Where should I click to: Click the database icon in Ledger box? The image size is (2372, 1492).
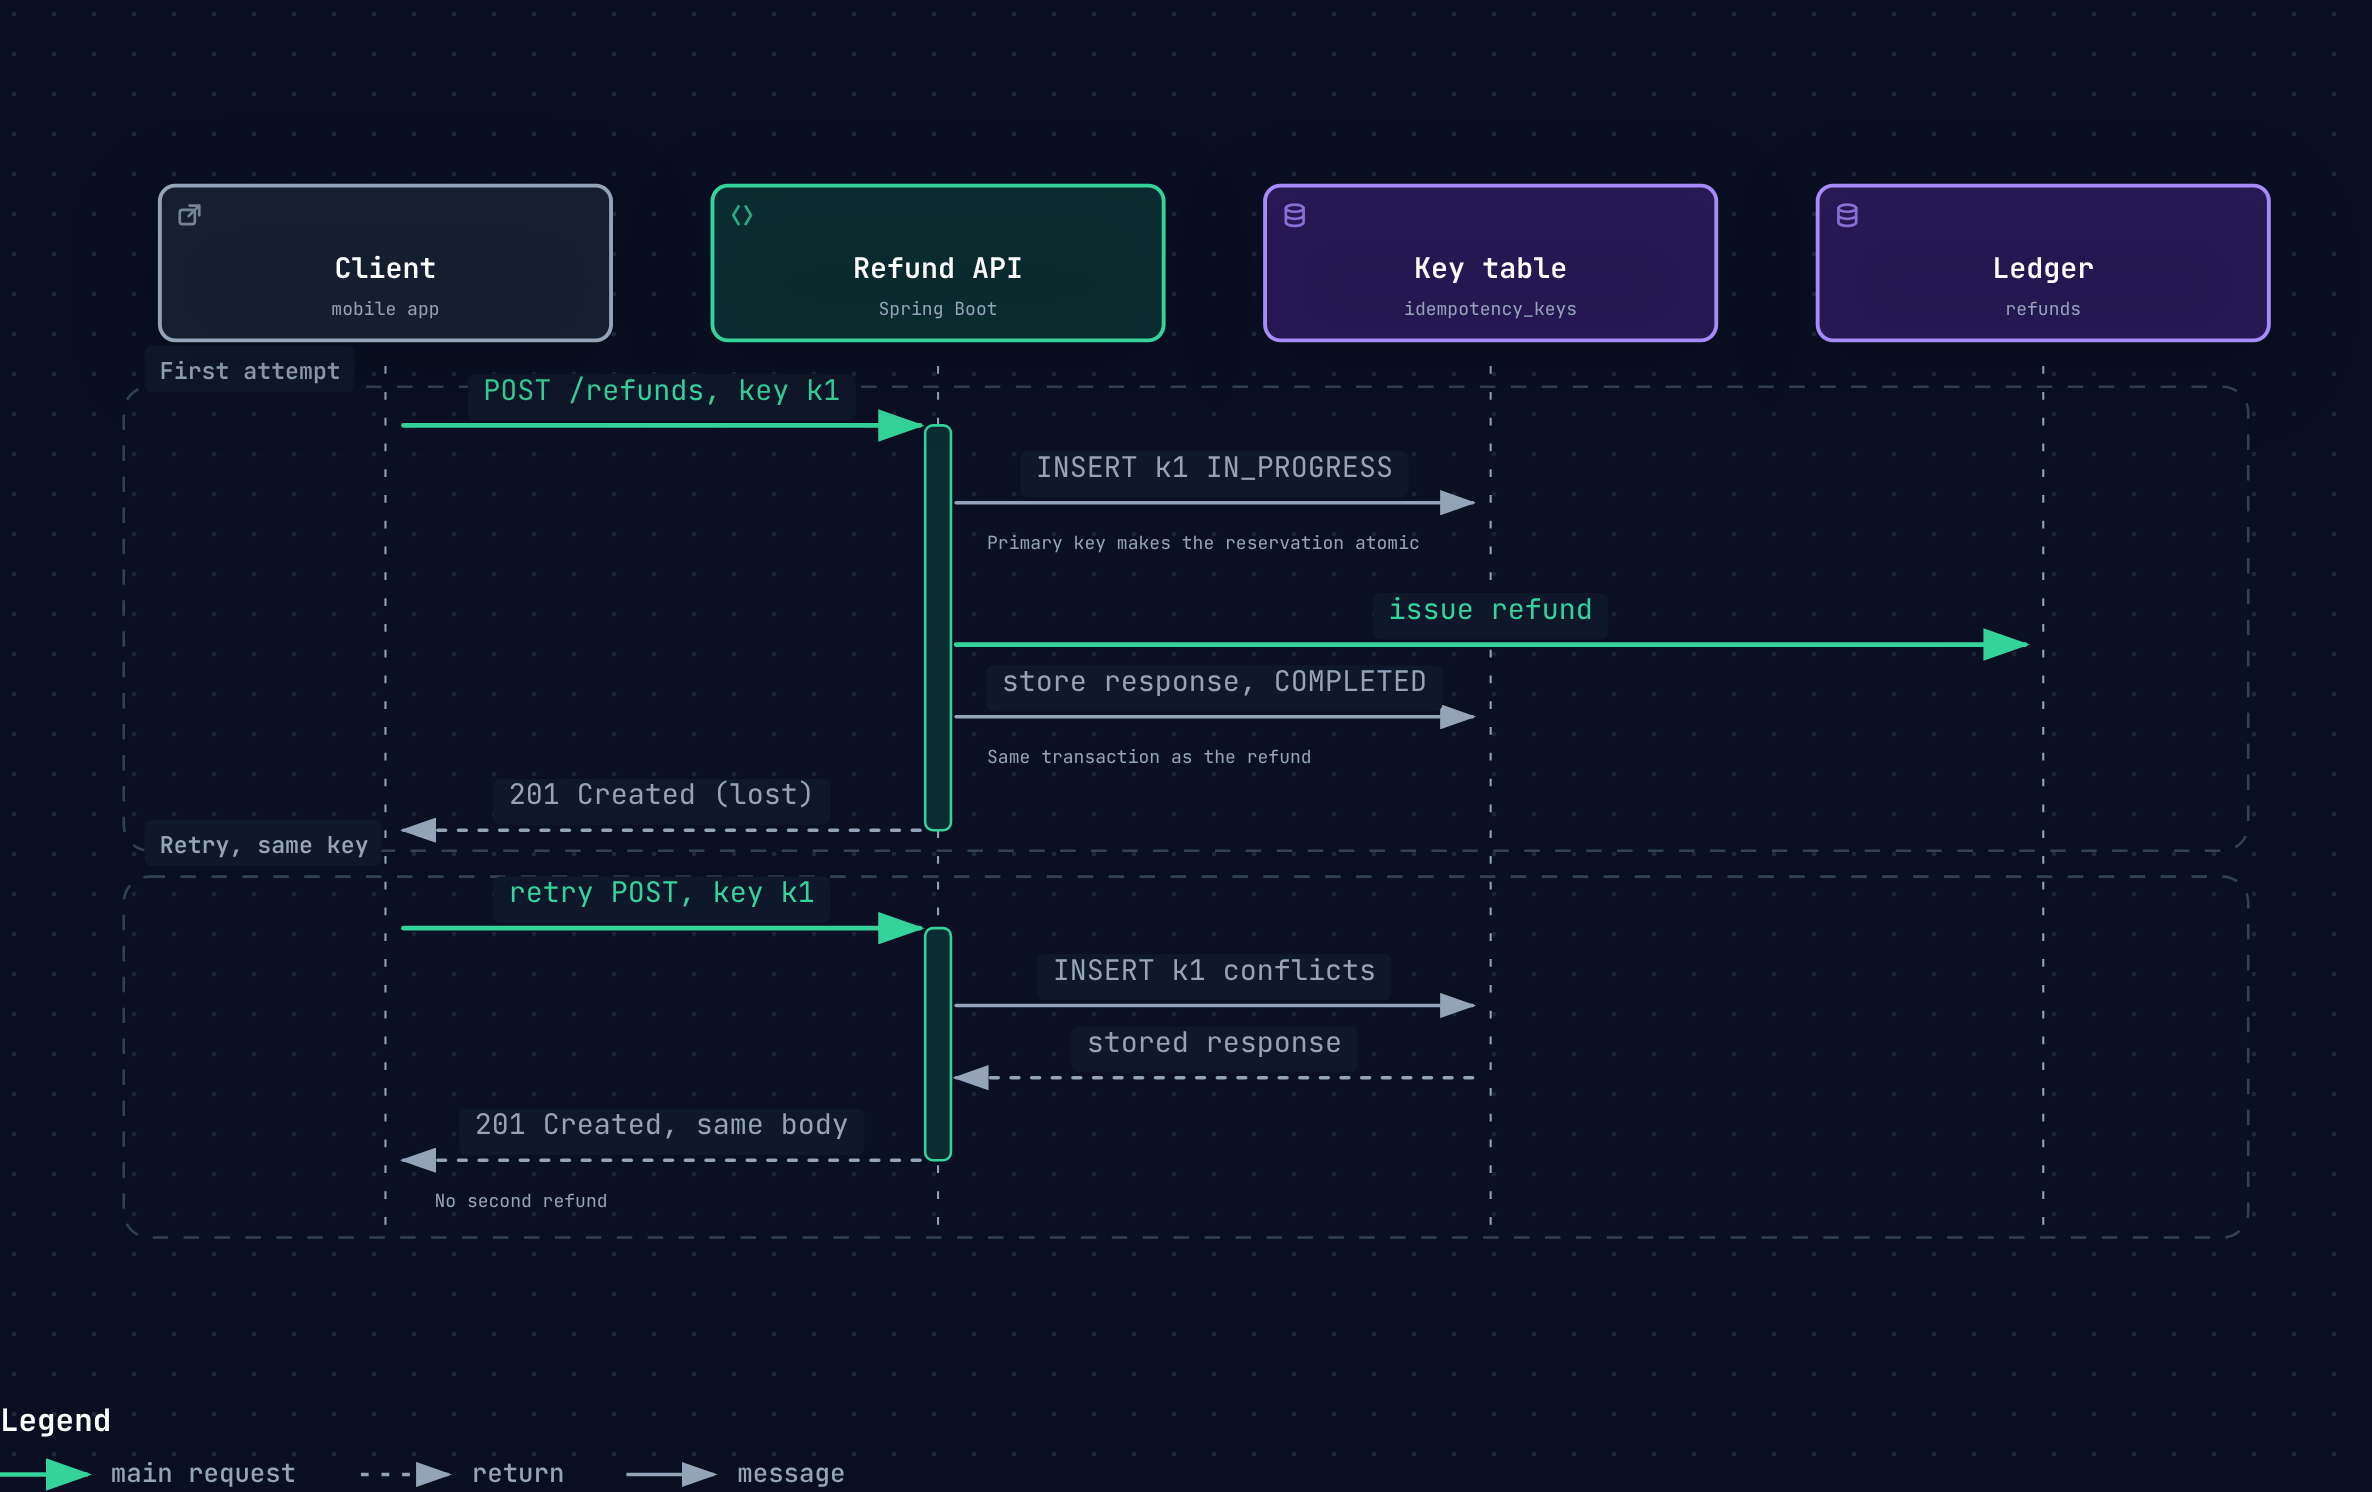[x=1847, y=215]
